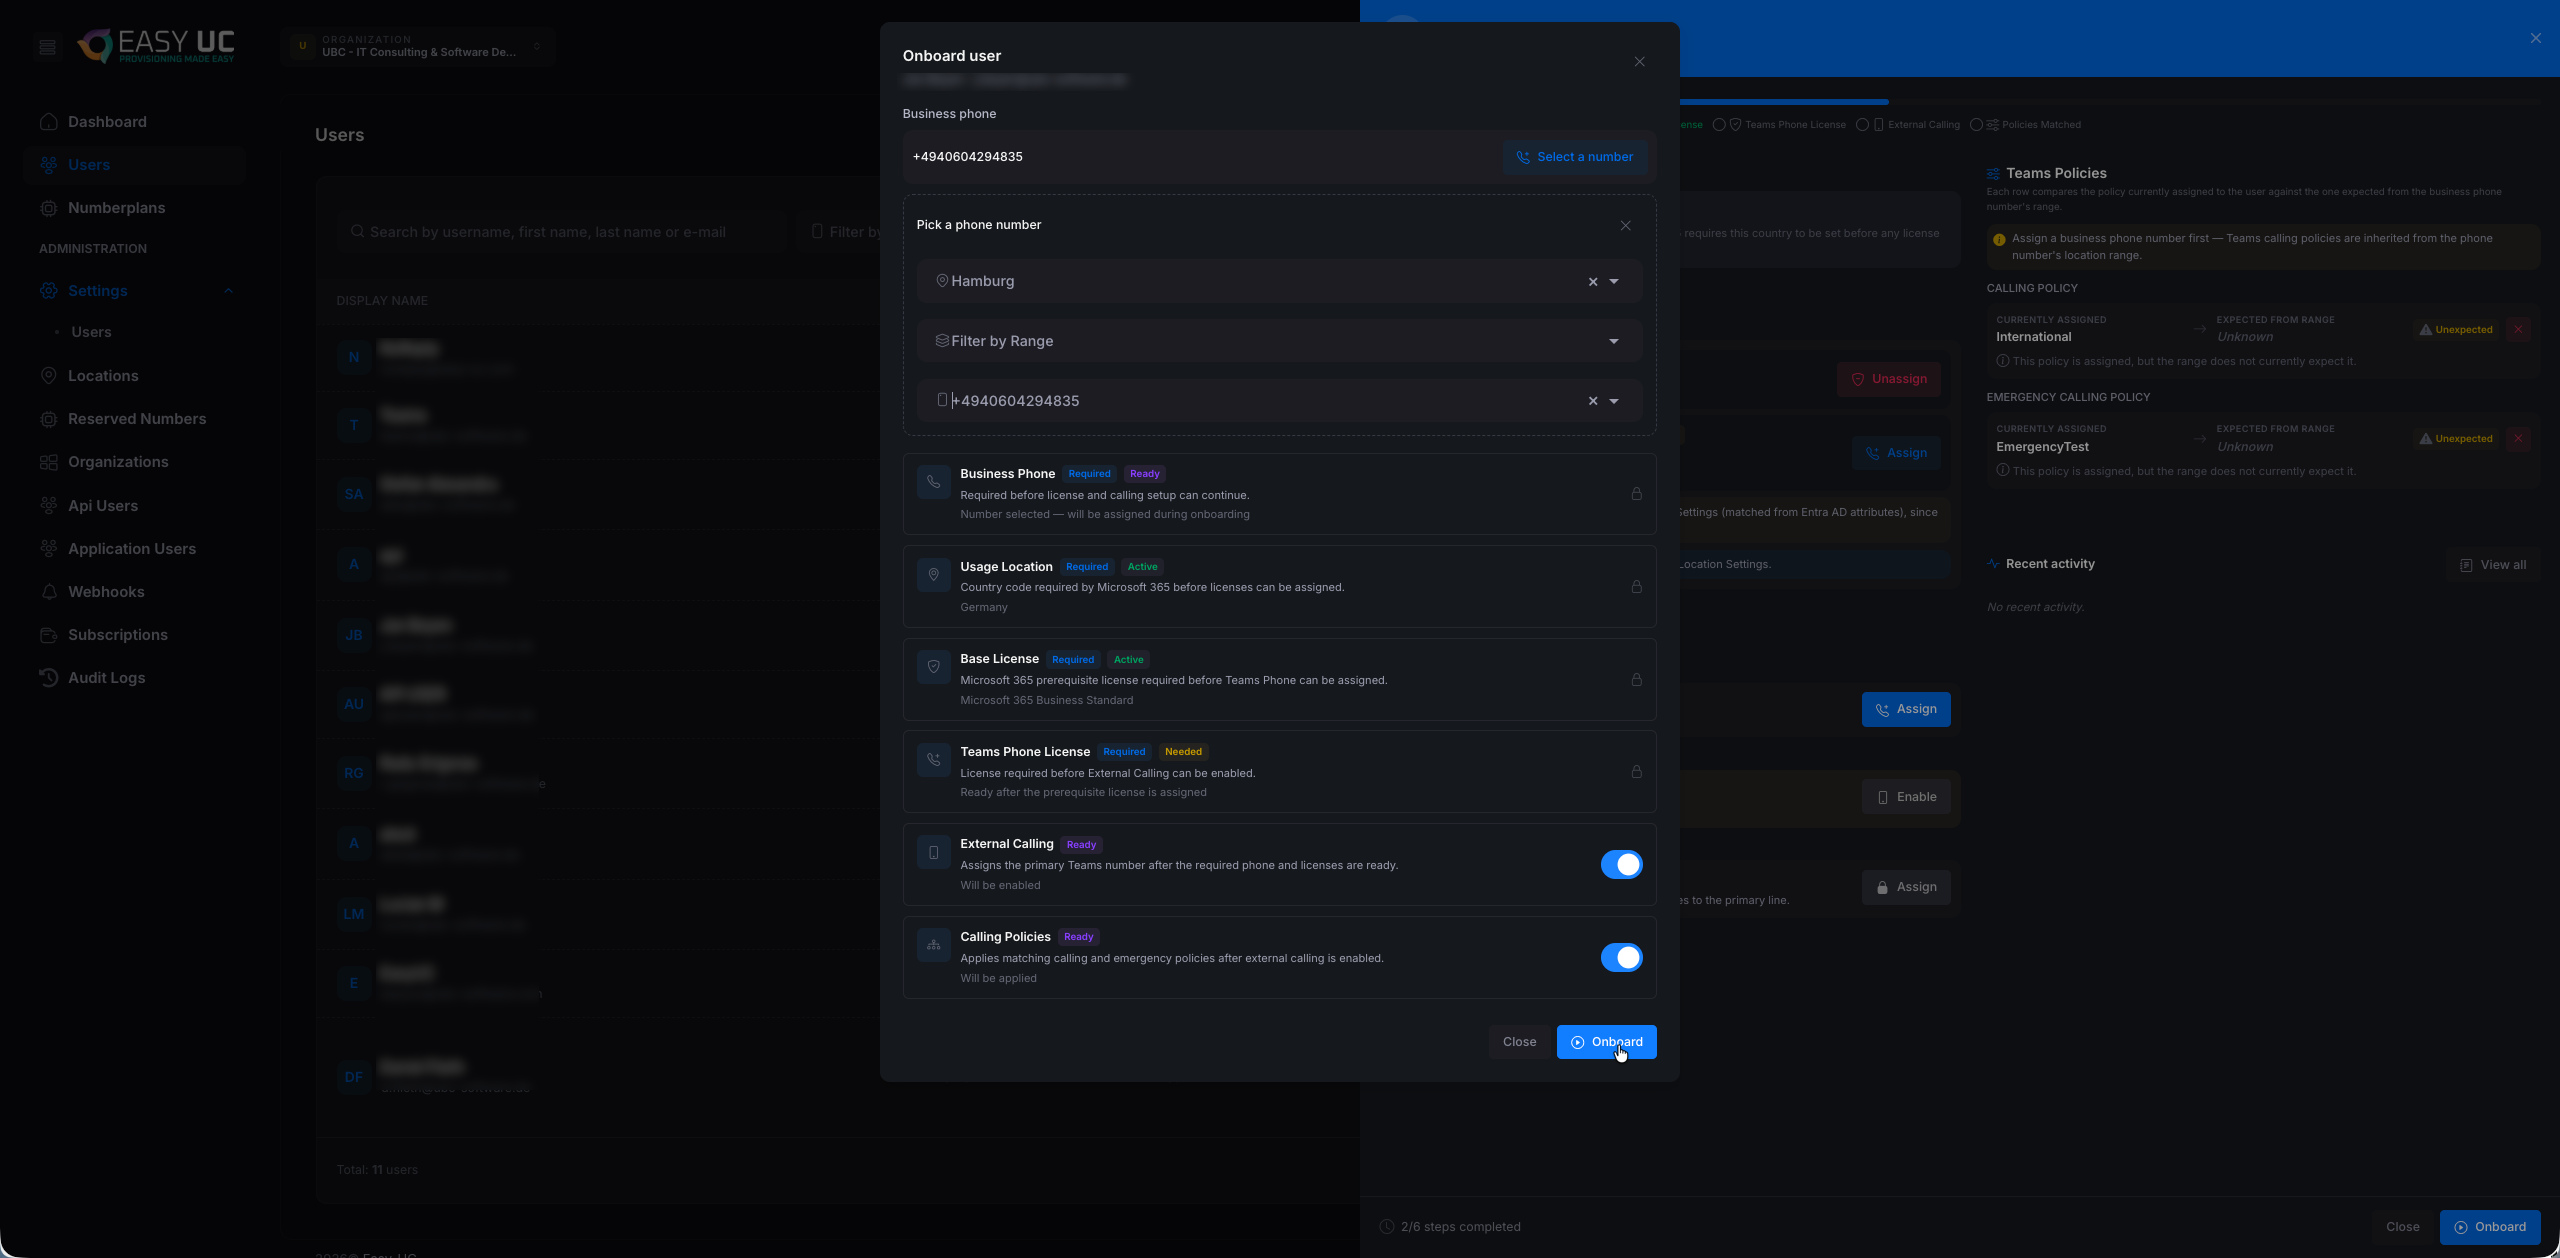Click the Teams Phone License lock icon
This screenshot has height=1258, width=2560.
point(1636,772)
